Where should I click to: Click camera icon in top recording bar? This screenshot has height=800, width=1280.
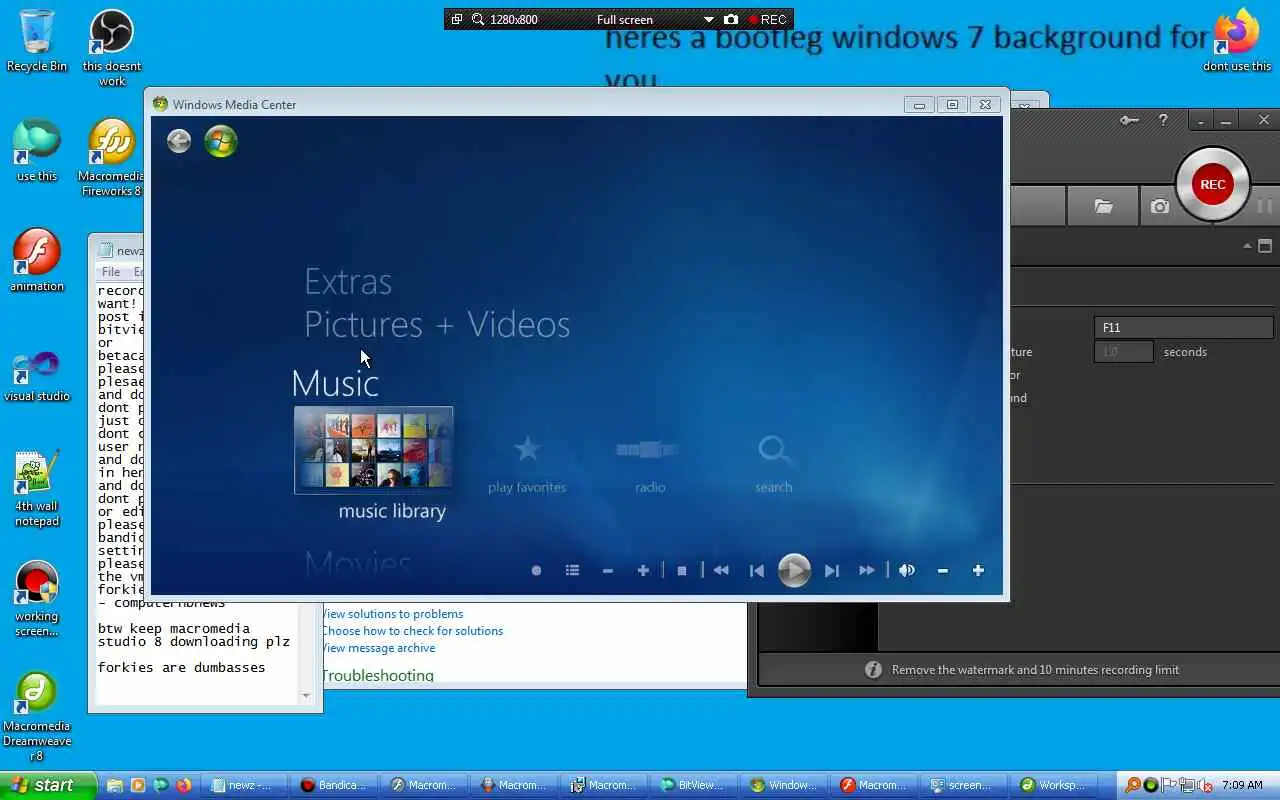pos(731,19)
